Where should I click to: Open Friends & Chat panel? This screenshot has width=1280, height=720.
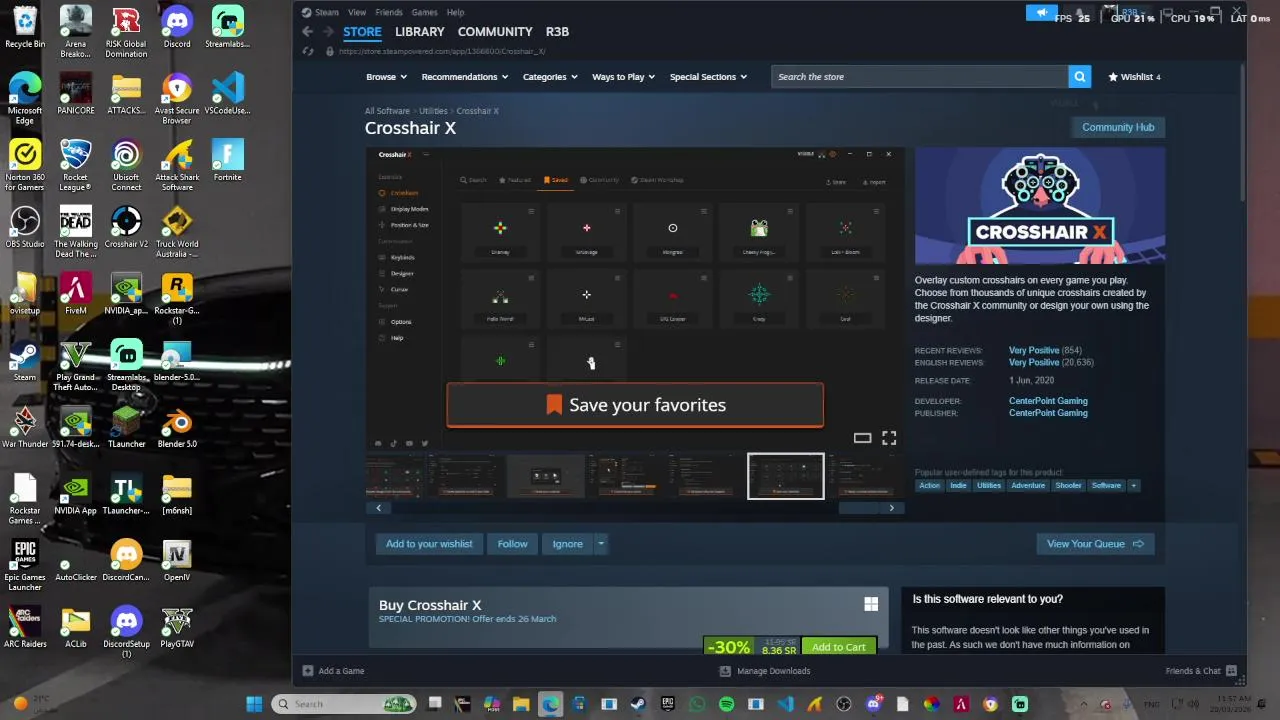click(x=1201, y=671)
